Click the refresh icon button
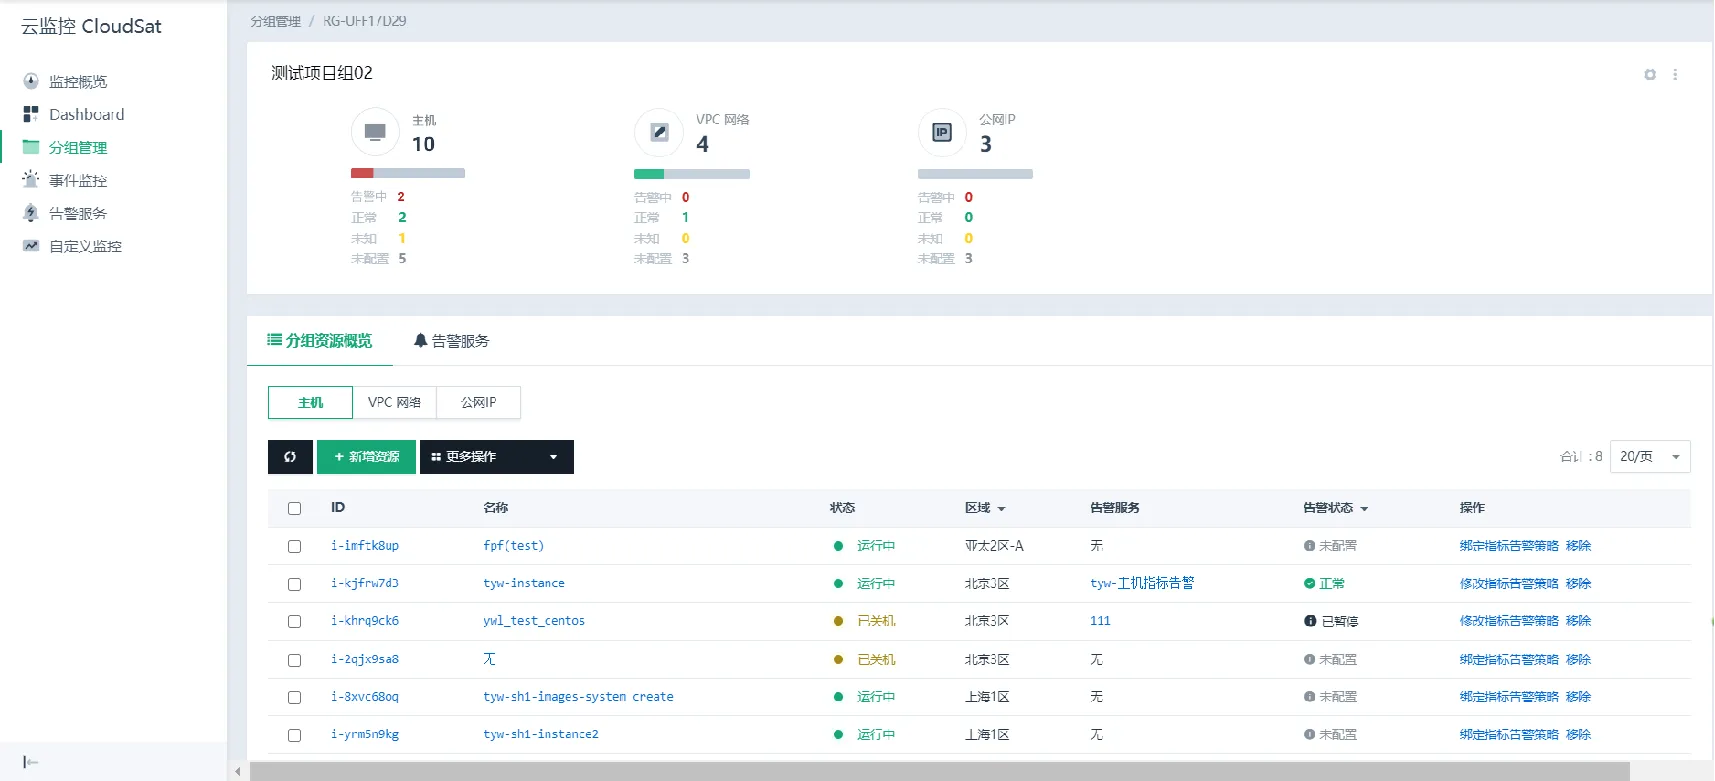The width and height of the screenshot is (1715, 781). pyautogui.click(x=290, y=457)
